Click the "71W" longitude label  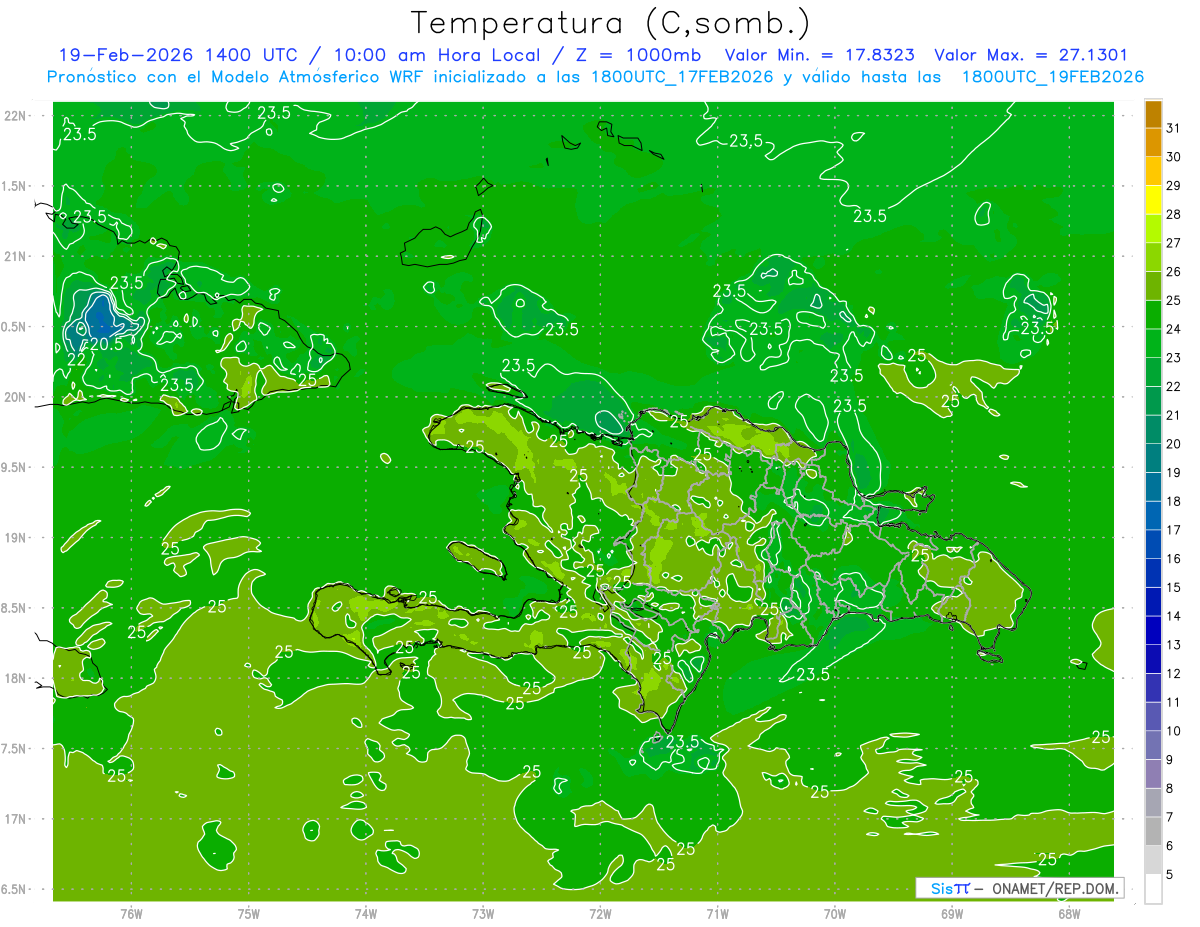click(x=717, y=914)
